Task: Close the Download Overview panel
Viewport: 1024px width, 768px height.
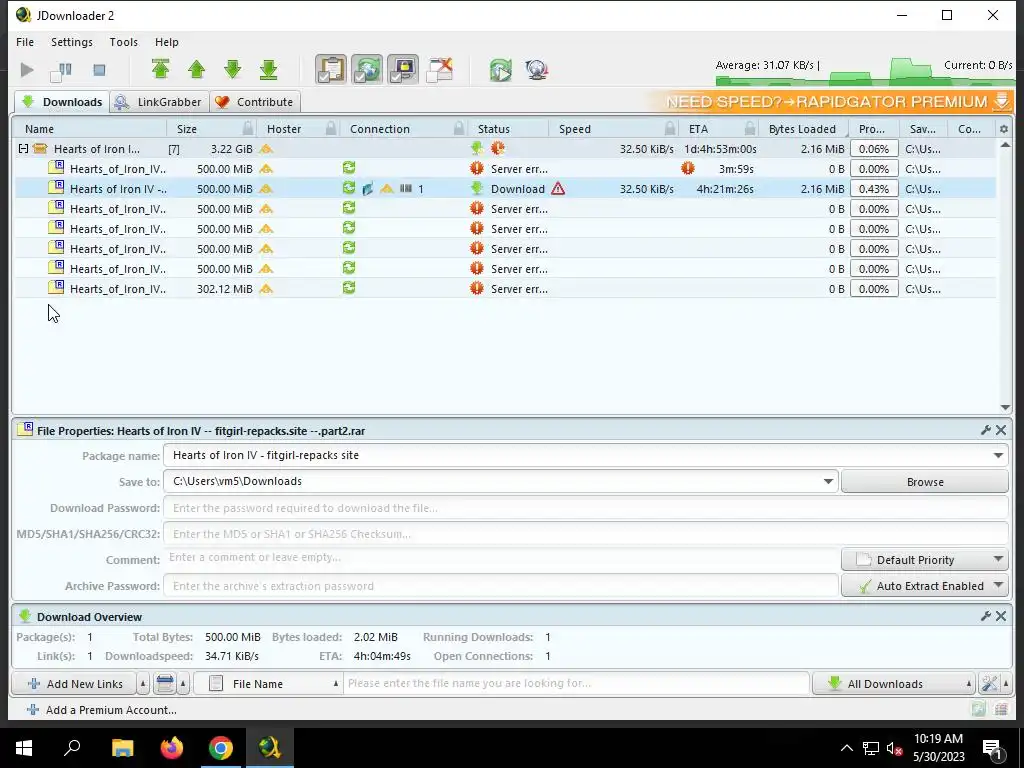Action: [1001, 616]
